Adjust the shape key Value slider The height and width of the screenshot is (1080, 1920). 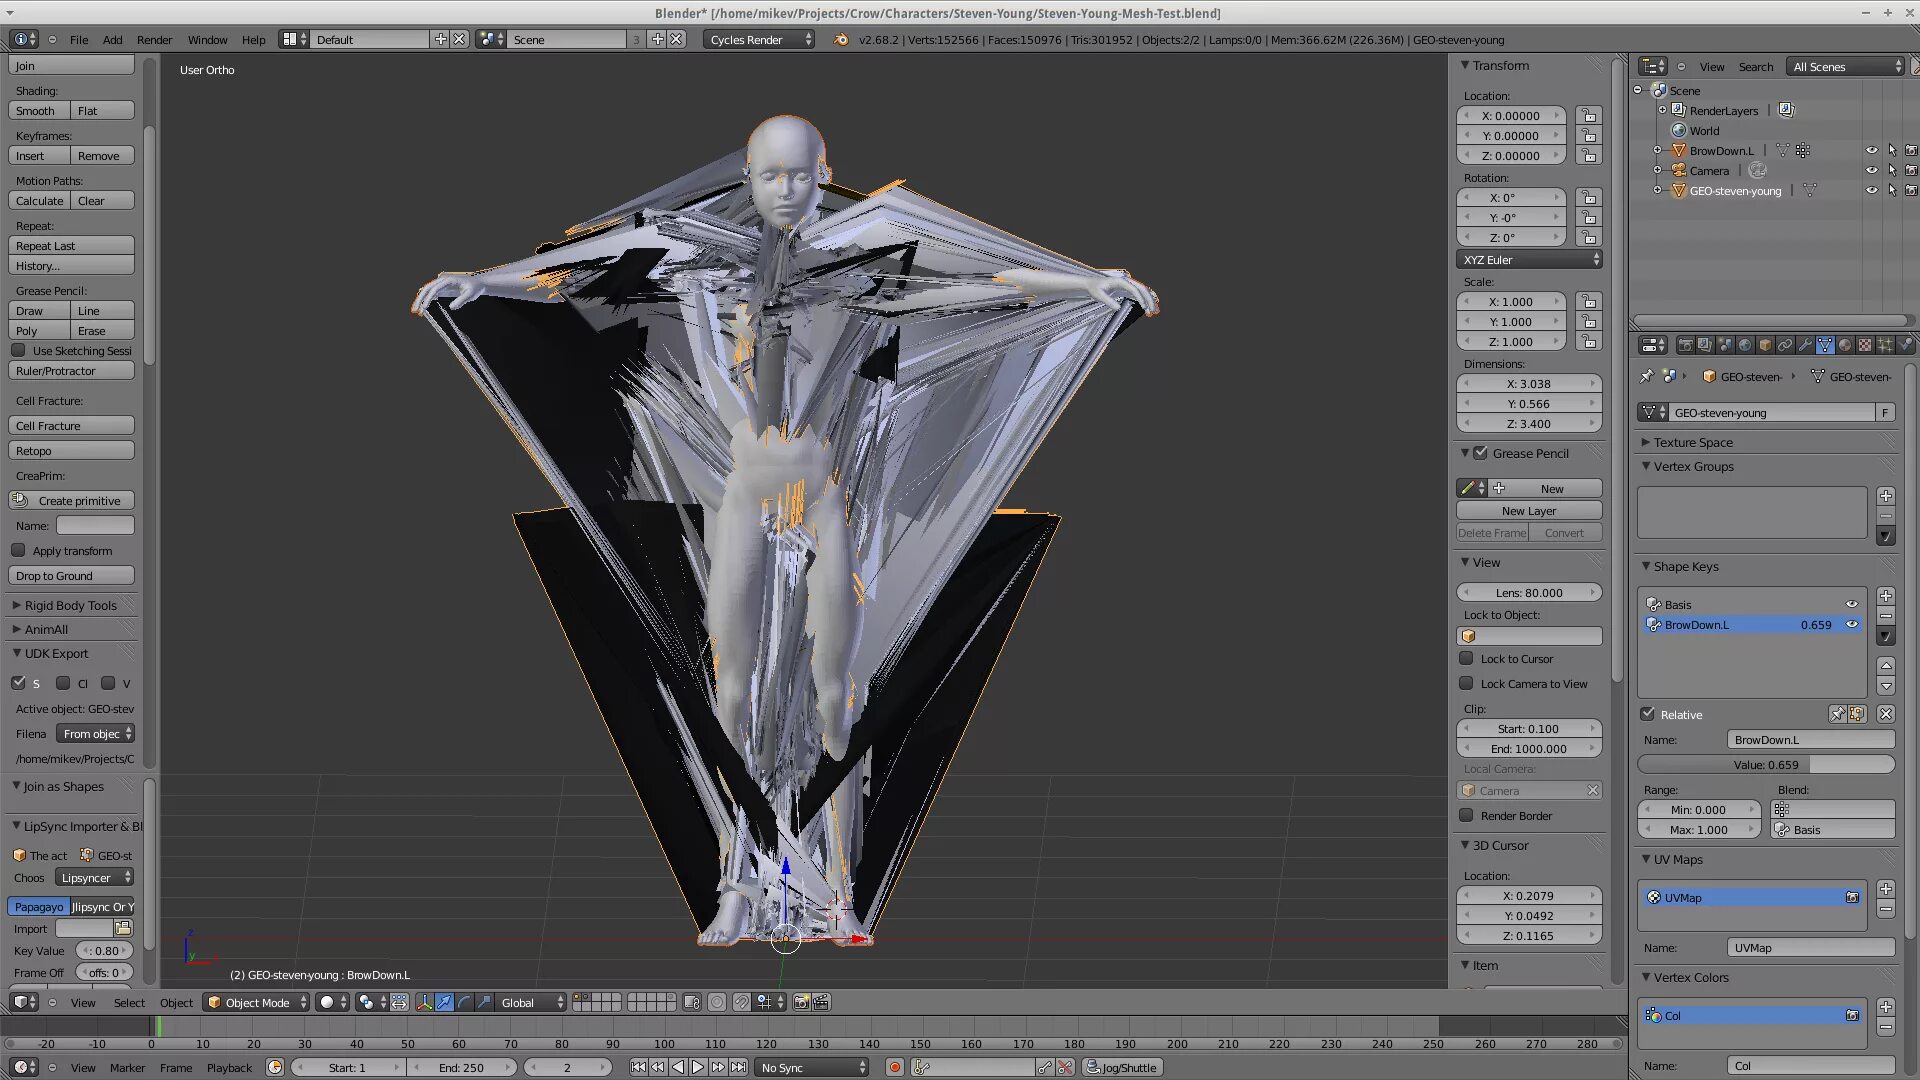tap(1765, 765)
